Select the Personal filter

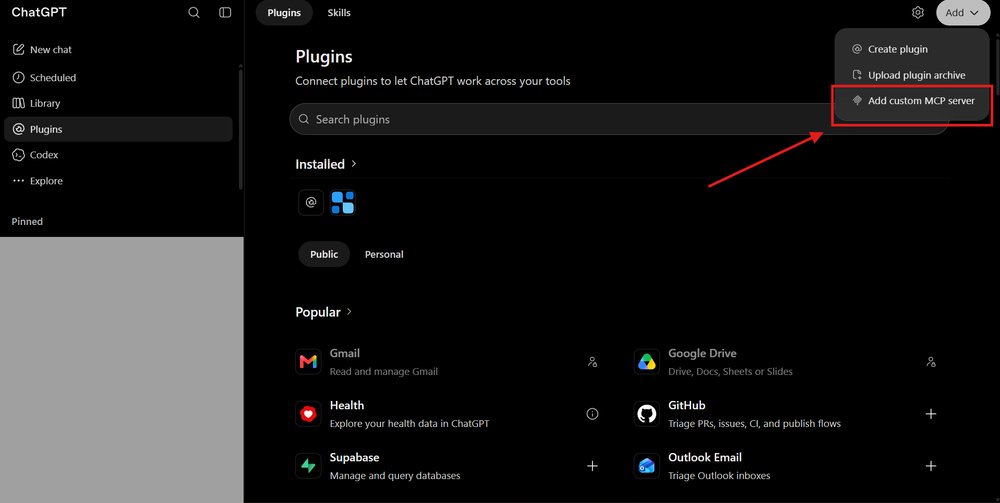coord(384,254)
